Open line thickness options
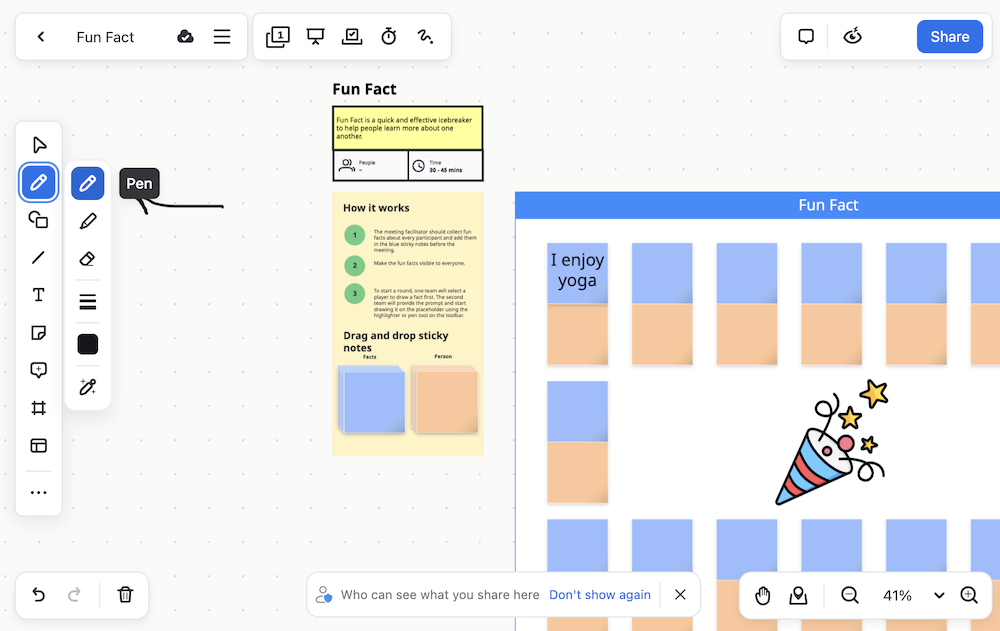The image size is (1000, 631). (x=88, y=302)
